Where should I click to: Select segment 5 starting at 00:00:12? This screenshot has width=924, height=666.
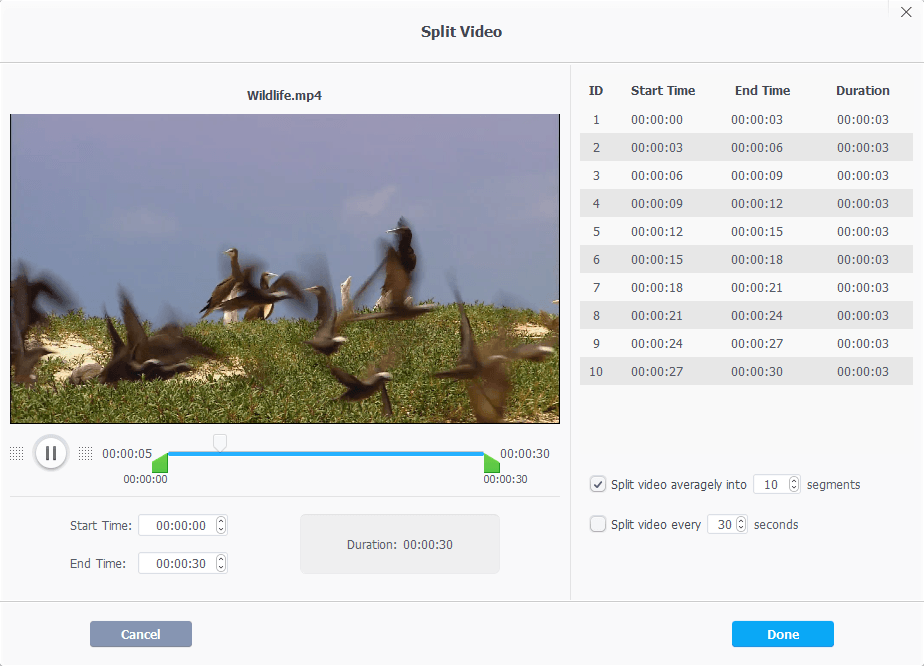[746, 232]
